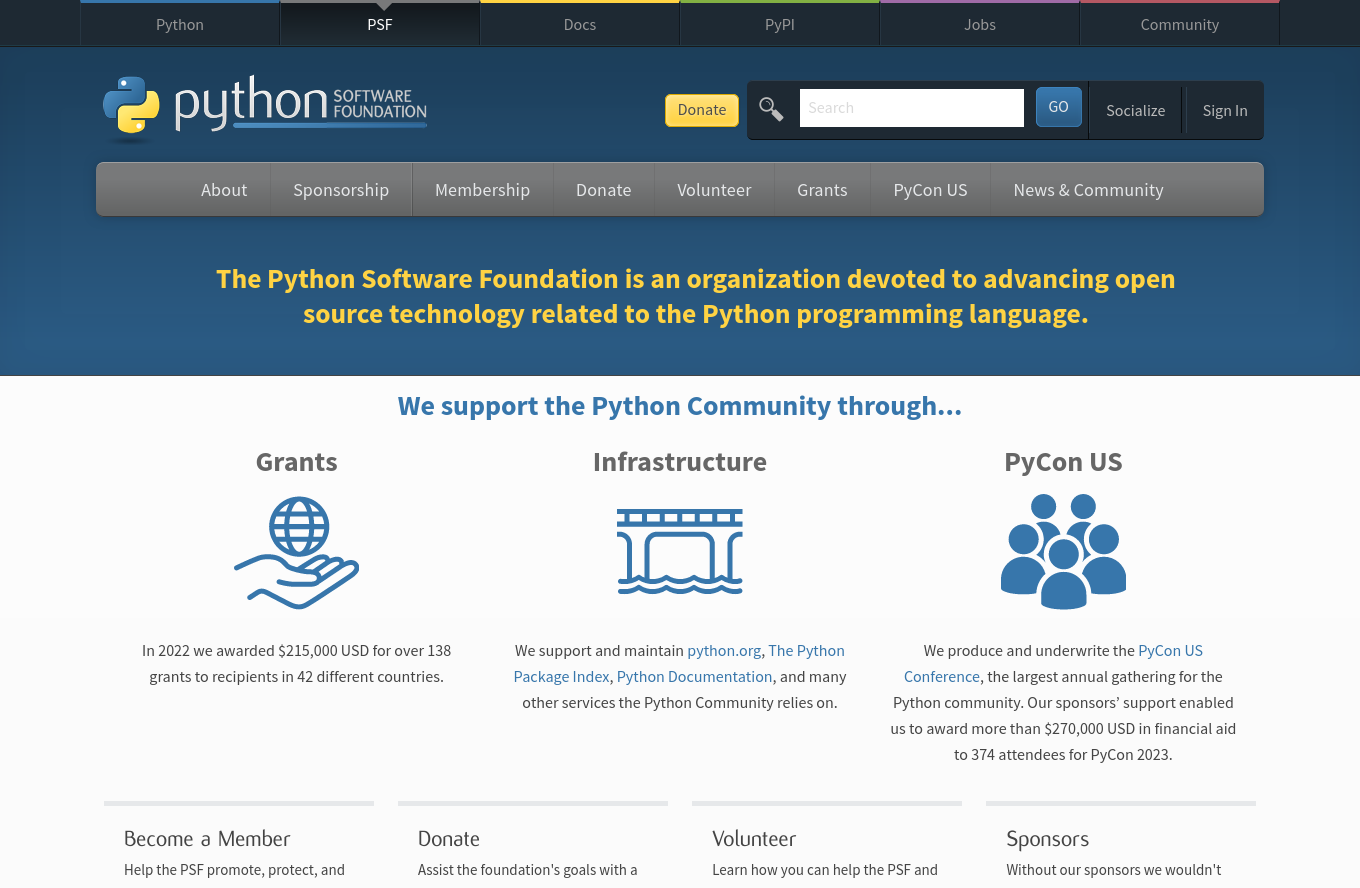This screenshot has height=888, width=1360.
Task: Click the Donate heading in bottom cards
Action: click(x=449, y=839)
